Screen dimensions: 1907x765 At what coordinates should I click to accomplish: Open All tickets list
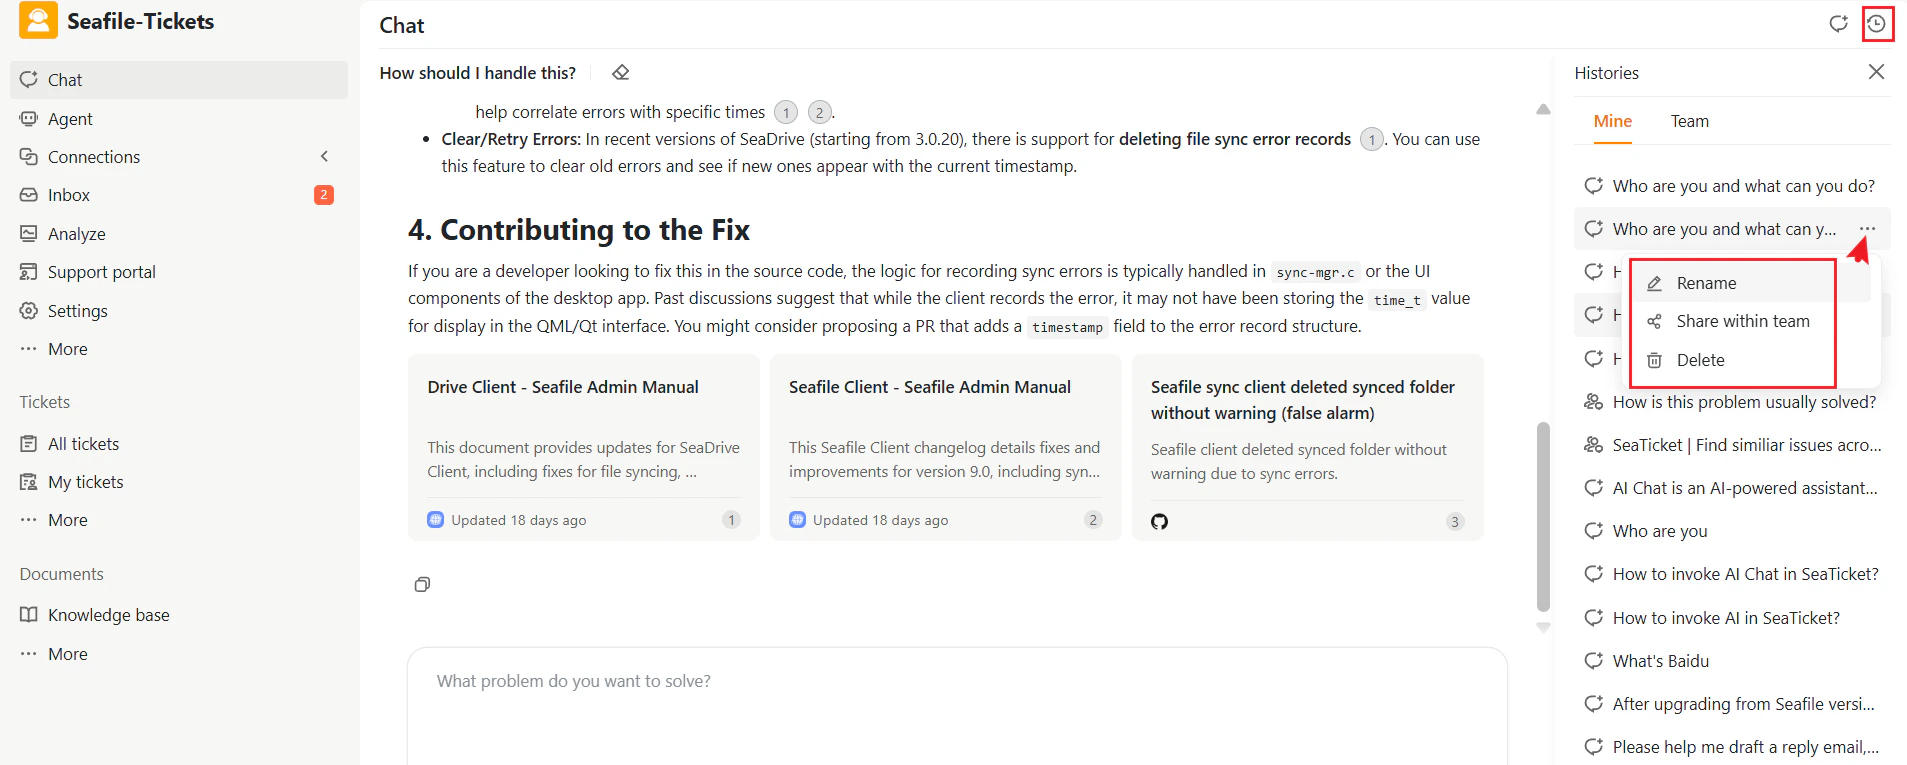179,444
